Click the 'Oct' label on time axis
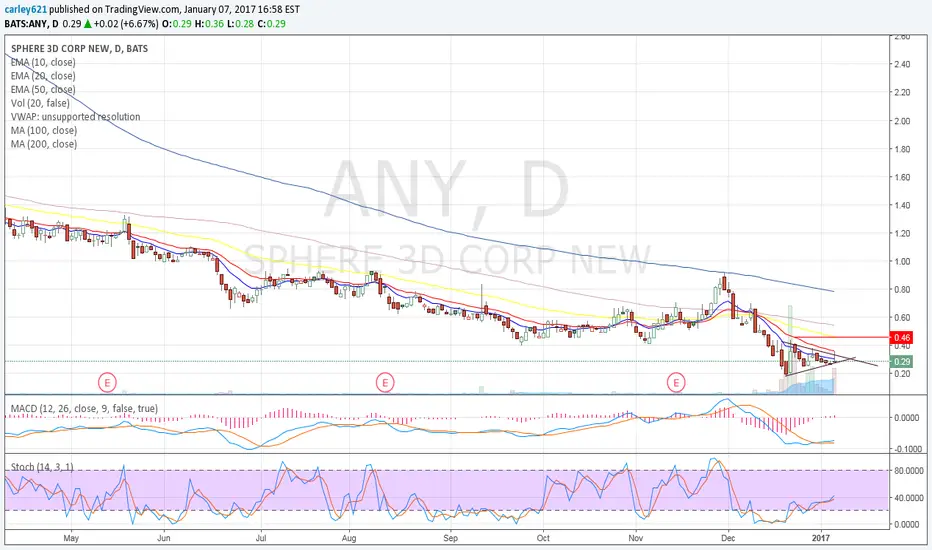 tap(543, 539)
